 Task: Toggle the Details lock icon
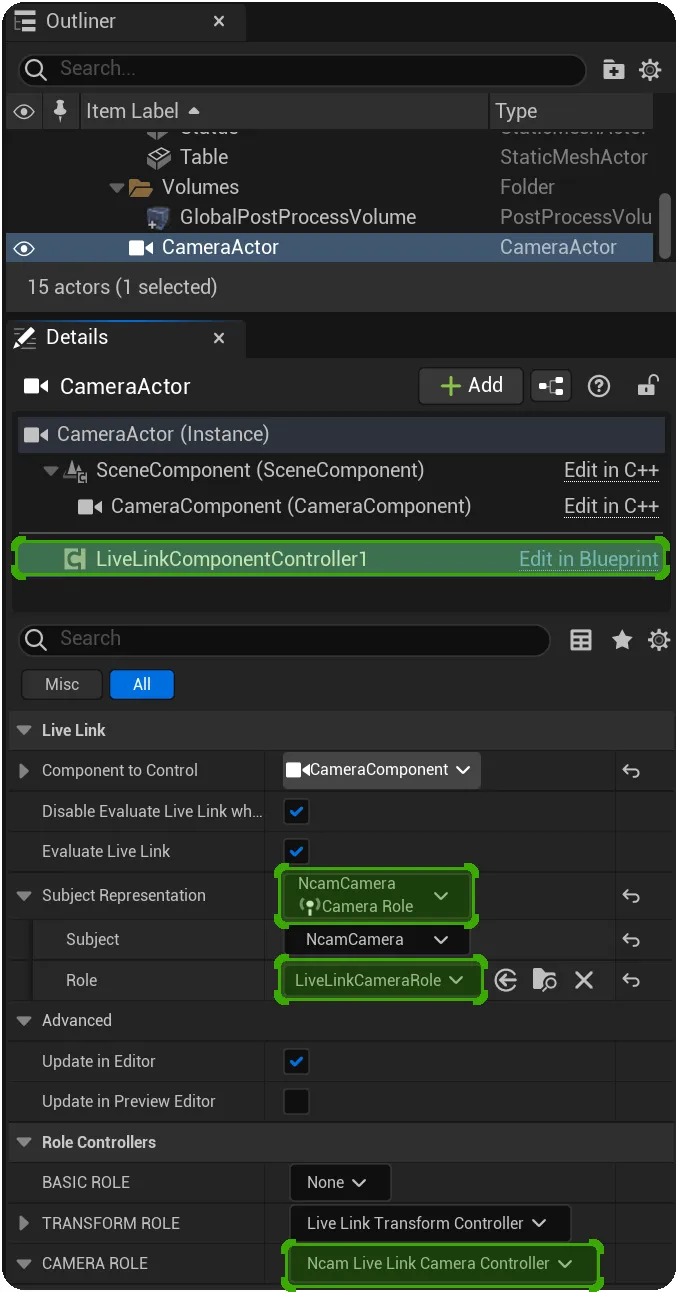tap(648, 386)
